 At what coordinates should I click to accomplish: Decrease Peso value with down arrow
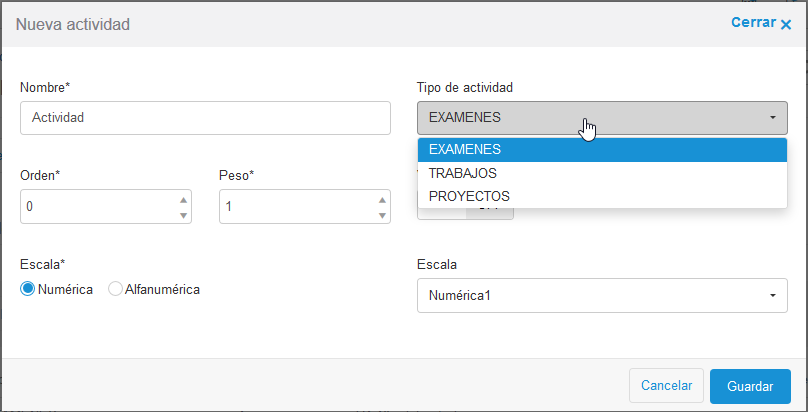click(x=382, y=215)
